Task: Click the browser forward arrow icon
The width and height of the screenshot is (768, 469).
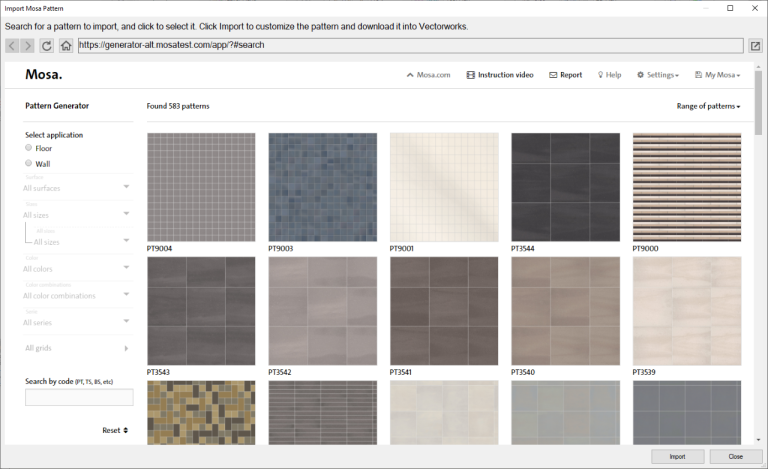Action: [28, 45]
